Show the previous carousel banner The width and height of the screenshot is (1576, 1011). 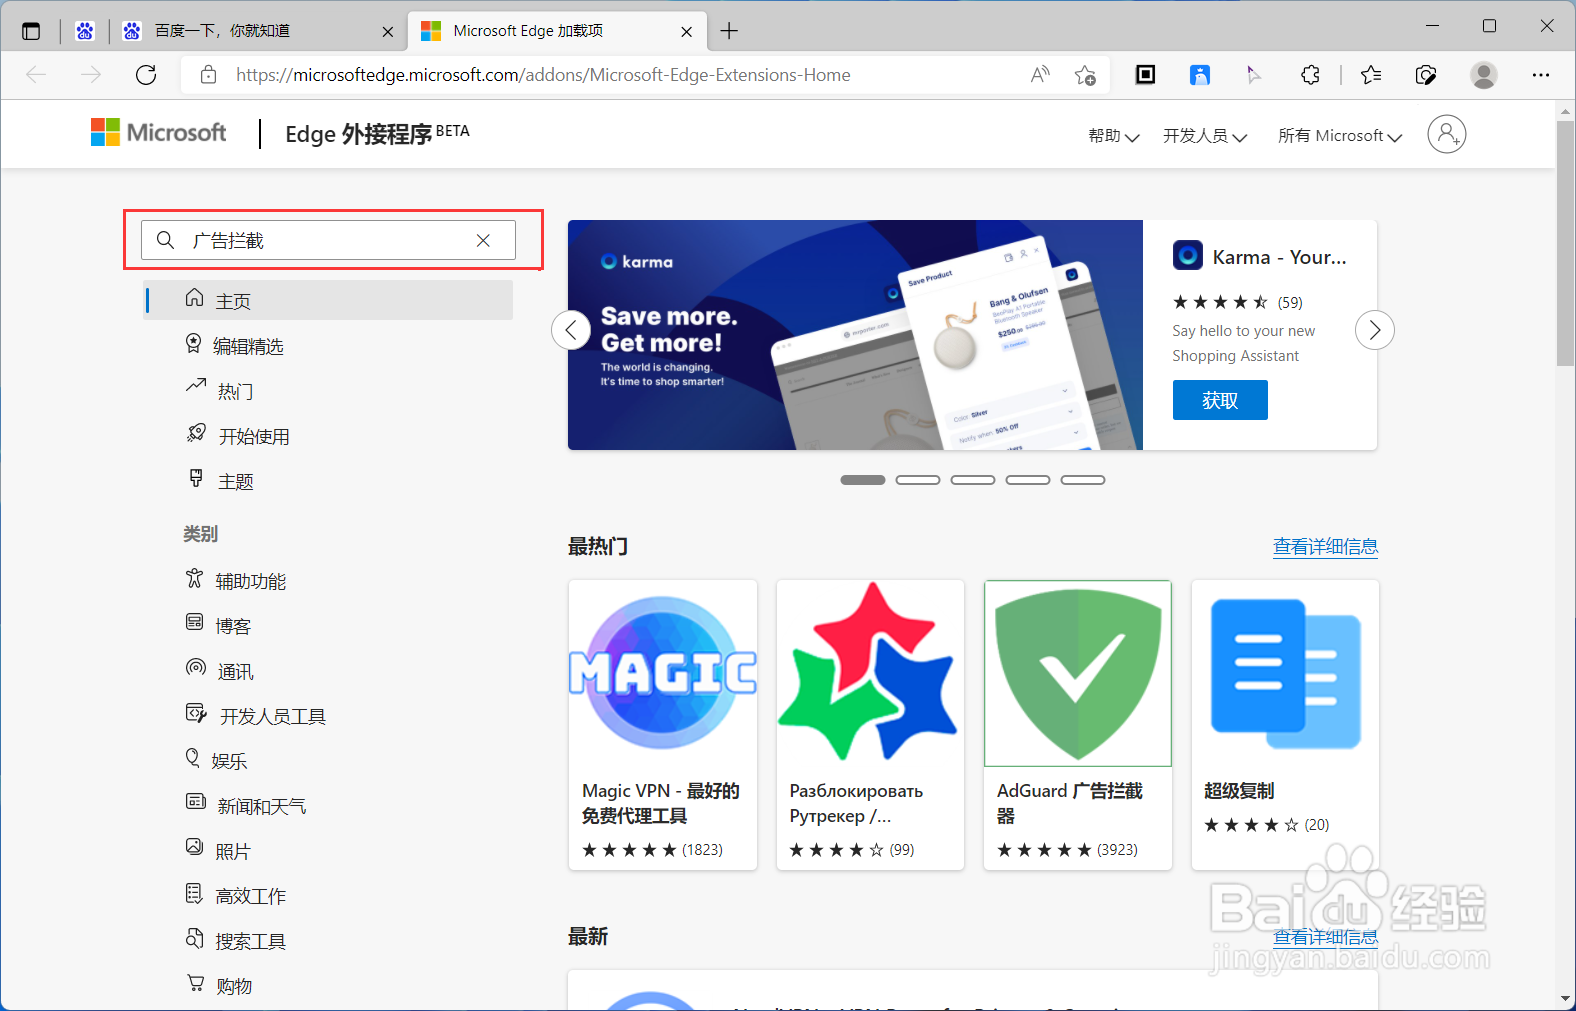[x=571, y=330]
